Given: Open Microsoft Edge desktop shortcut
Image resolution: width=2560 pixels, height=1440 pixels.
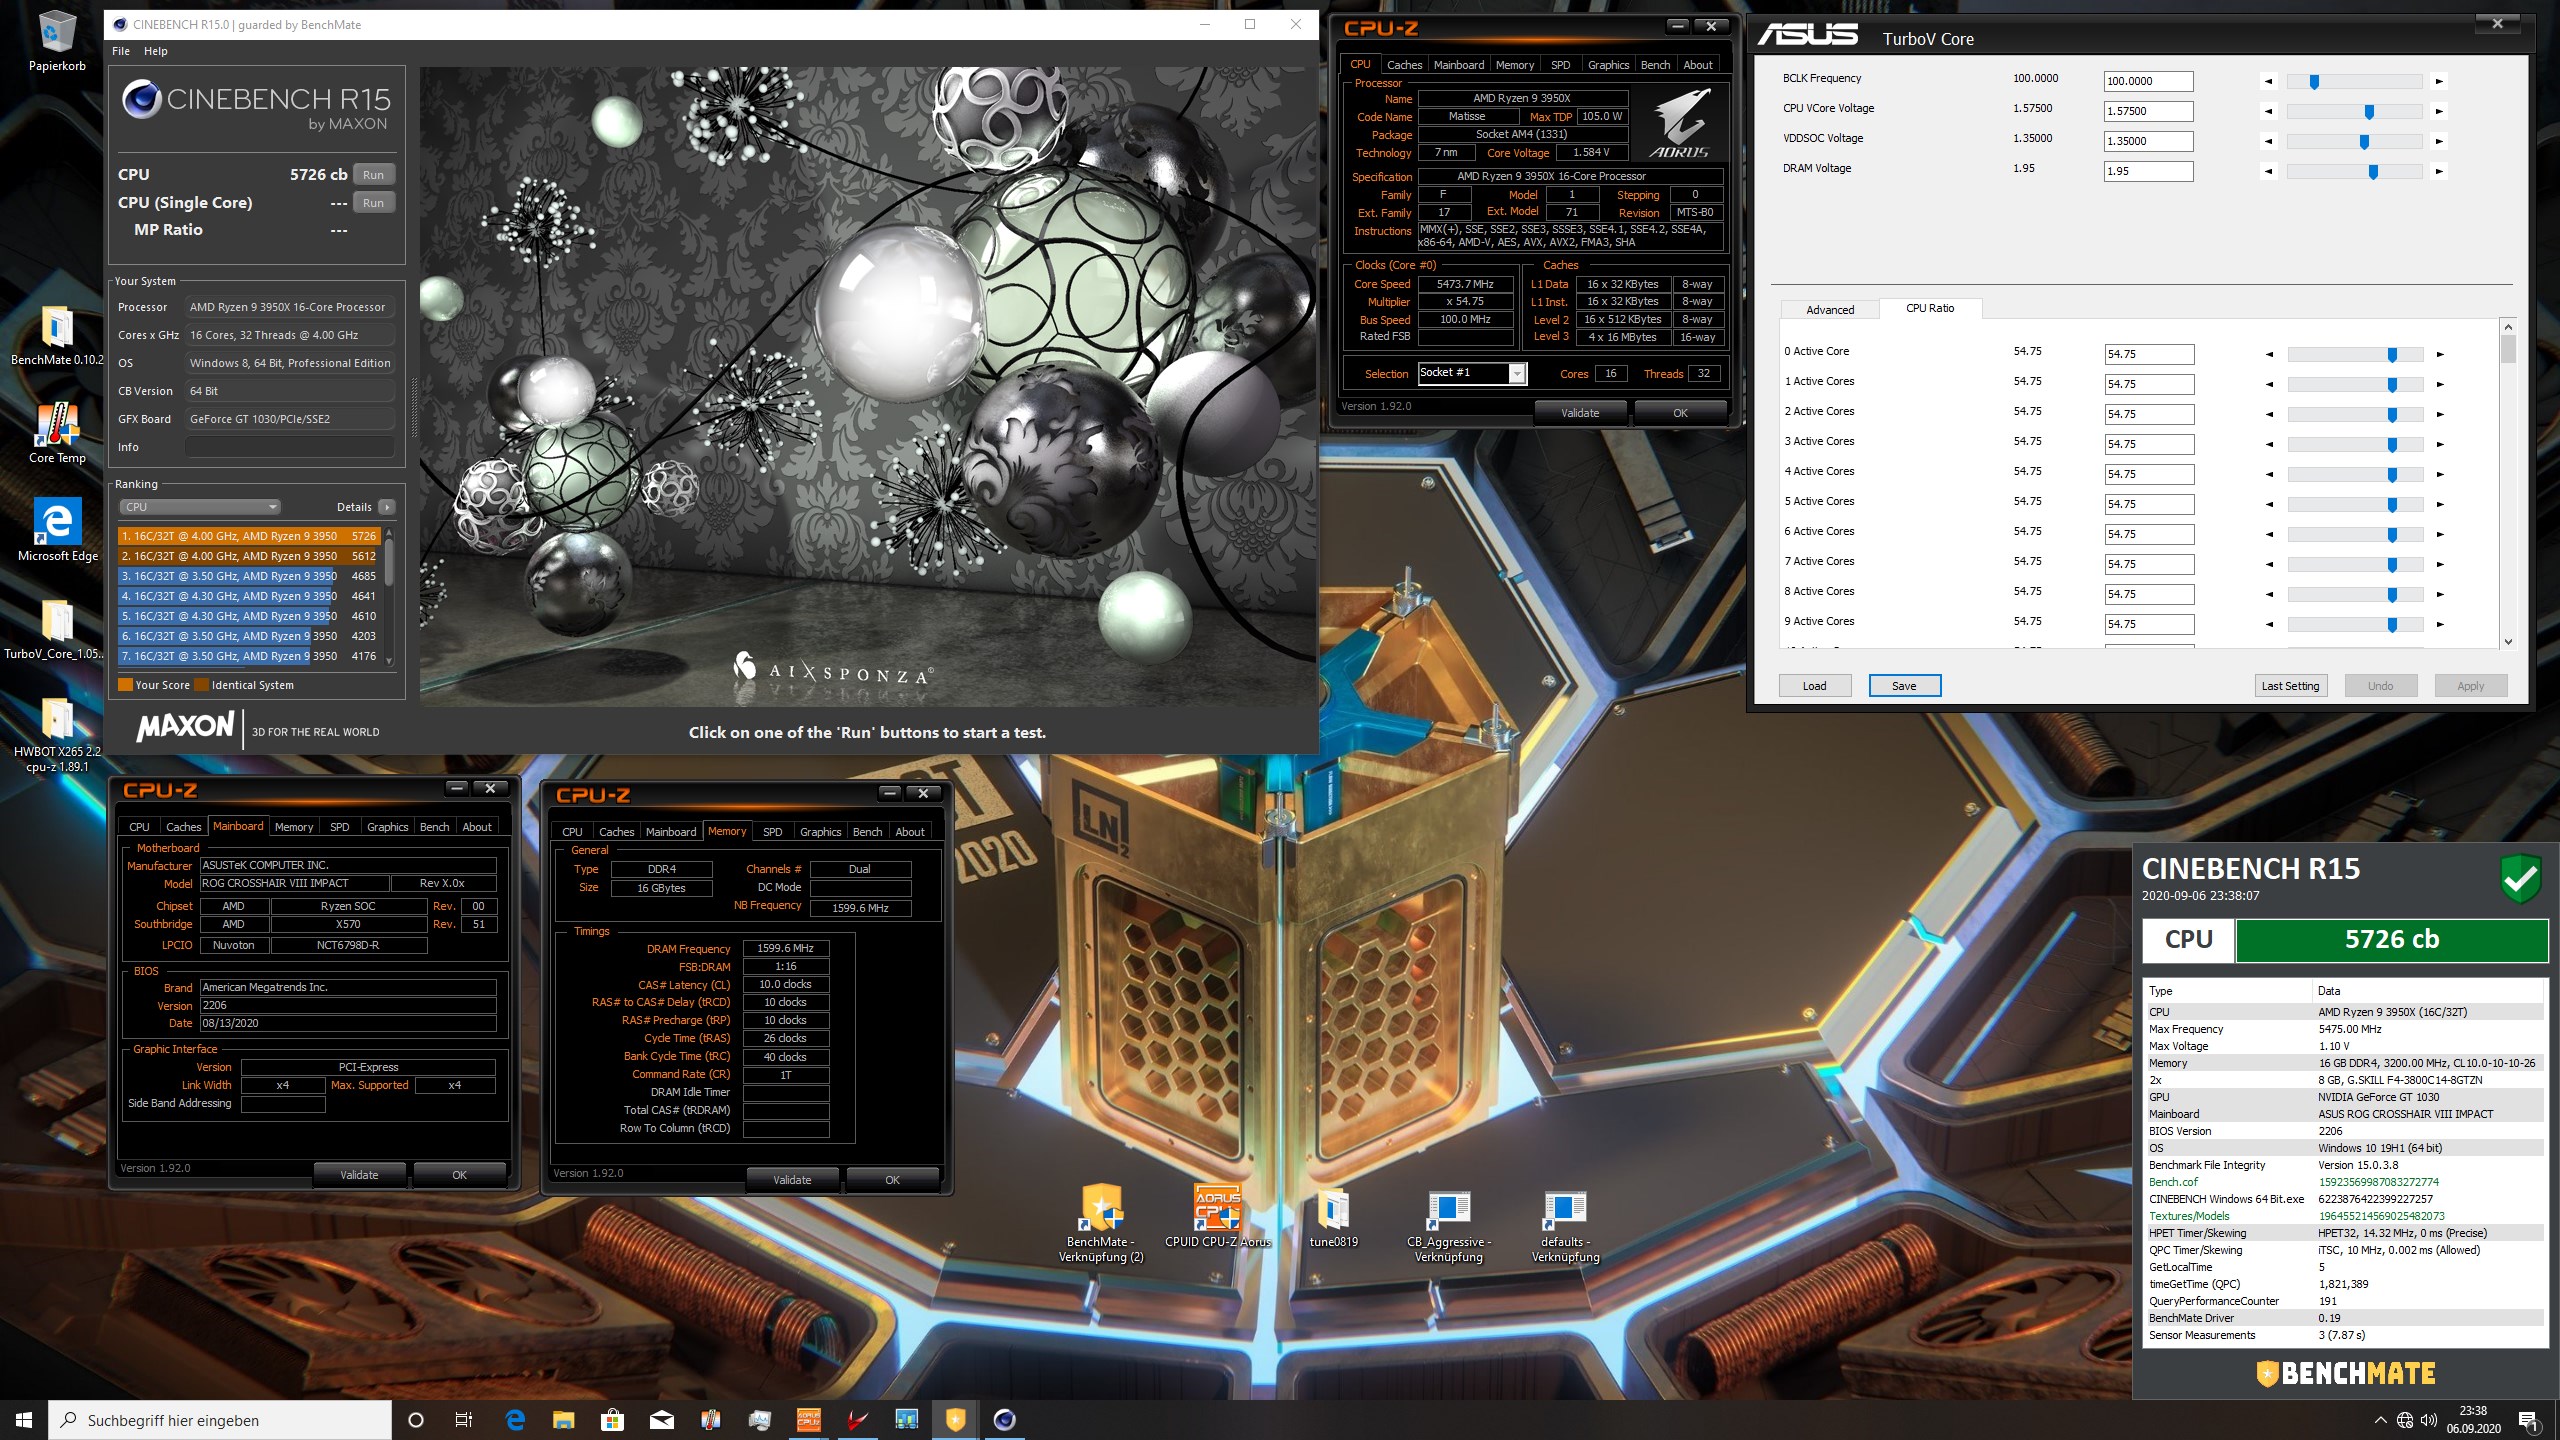Looking at the screenshot, I should click(57, 531).
